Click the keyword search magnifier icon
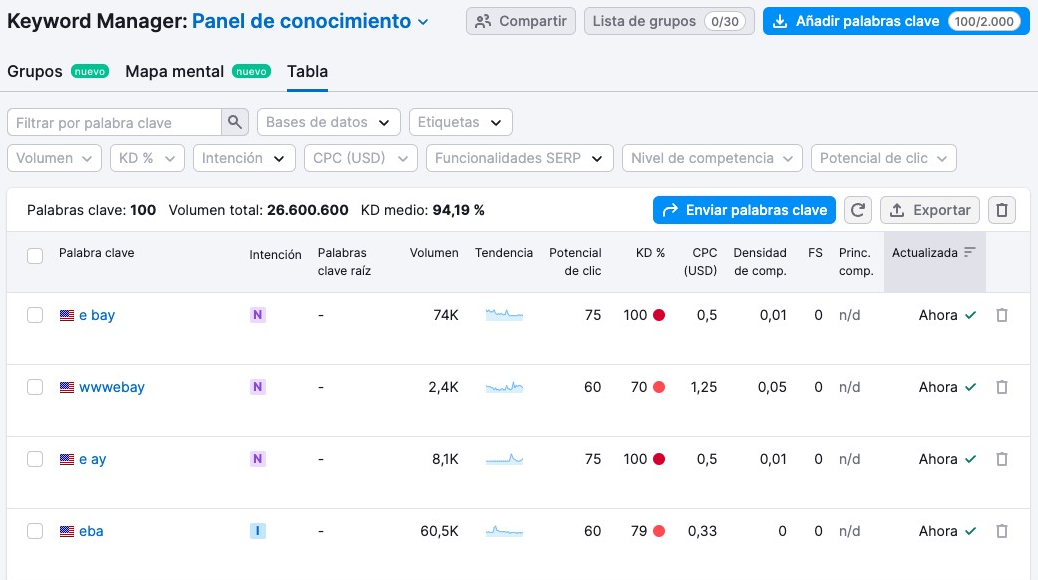The height and width of the screenshot is (580, 1038). click(x=233, y=121)
